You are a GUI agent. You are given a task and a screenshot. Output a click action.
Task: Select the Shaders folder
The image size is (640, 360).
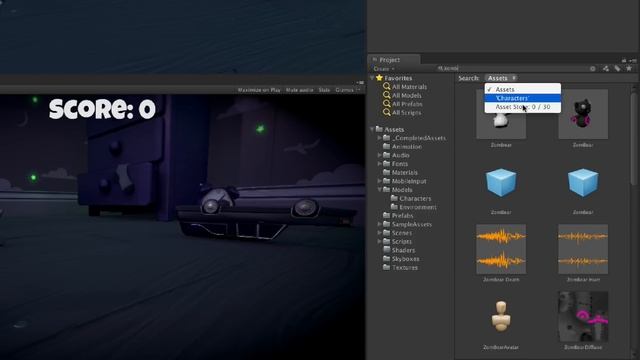click(x=403, y=250)
